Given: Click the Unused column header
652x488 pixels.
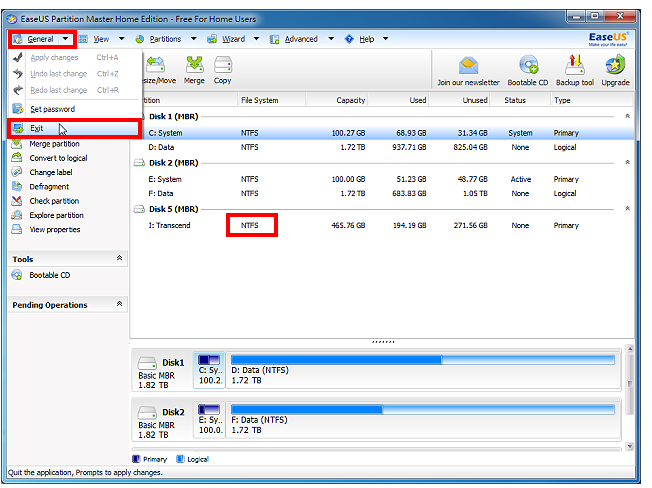Looking at the screenshot, I should (x=460, y=100).
